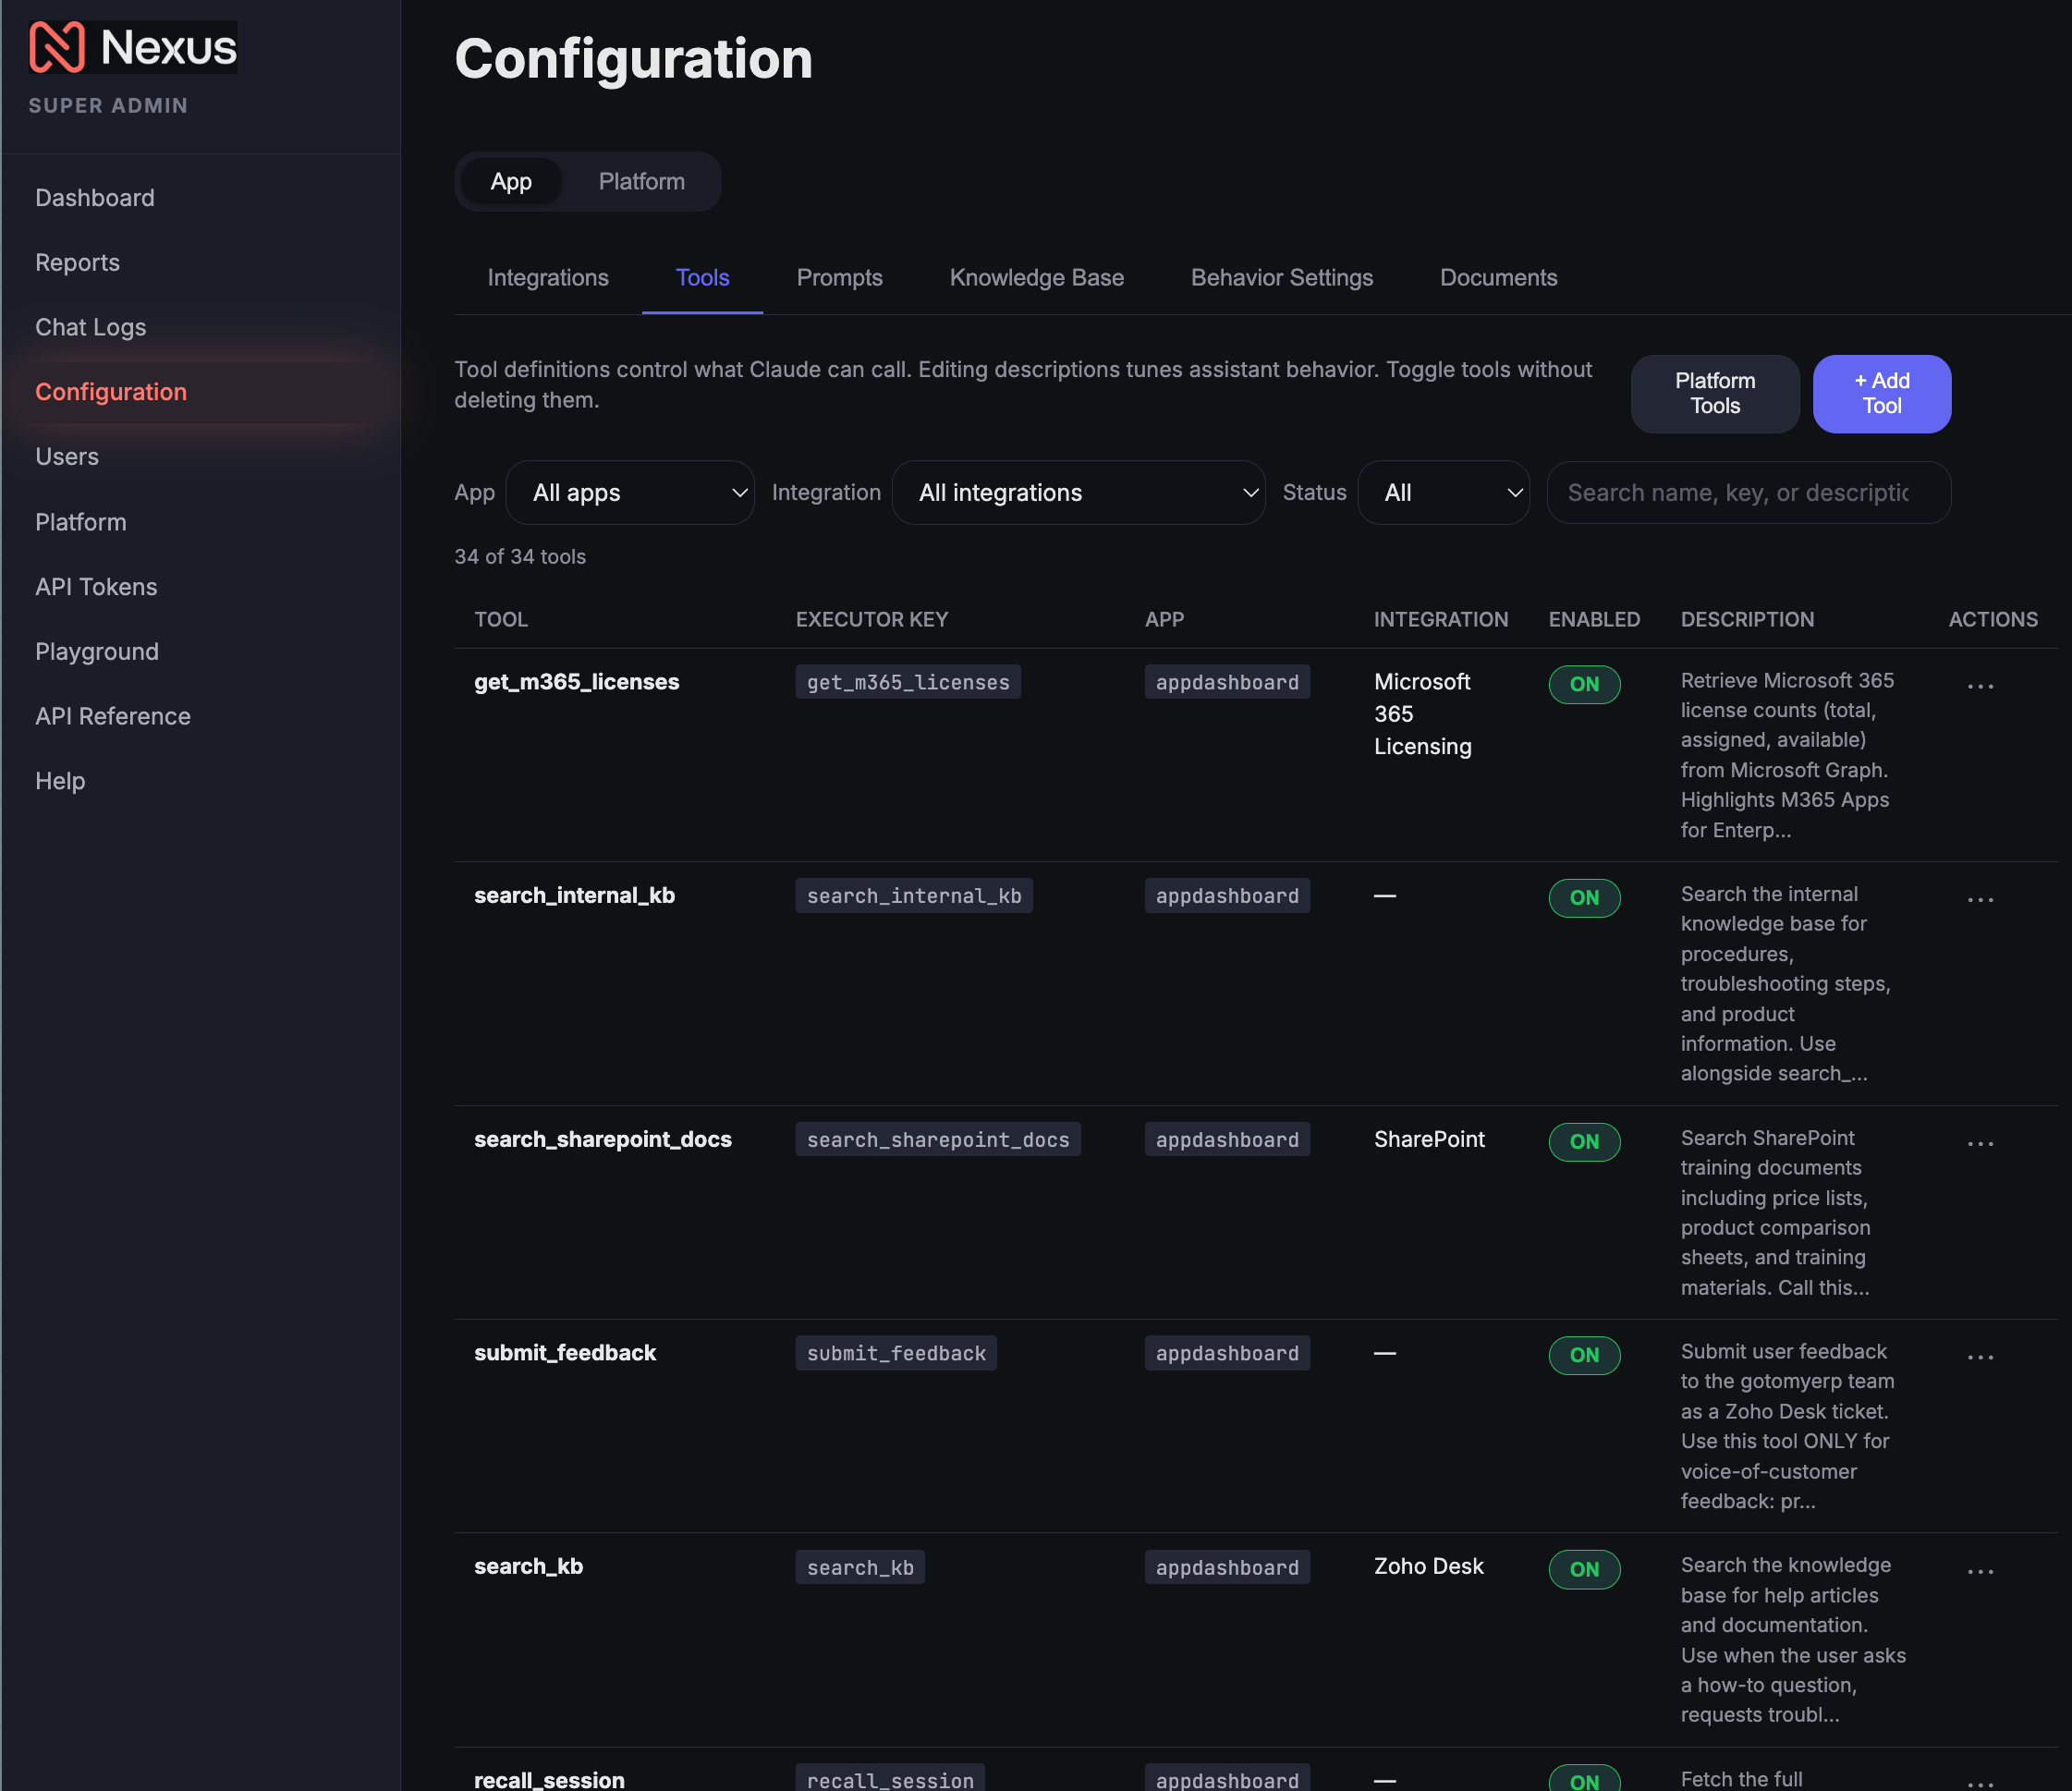Open the All apps dropdown
This screenshot has height=1791, width=2072.
point(630,492)
